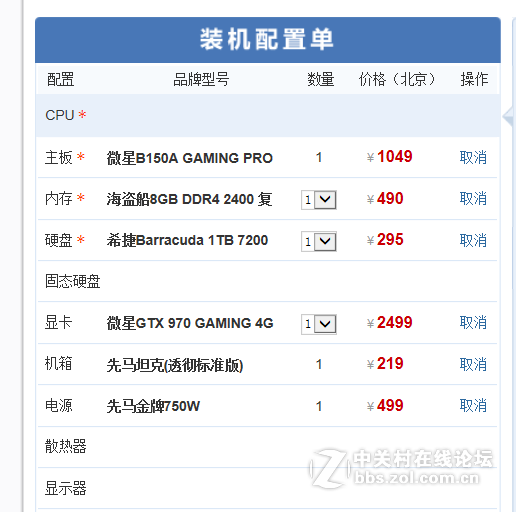Open quantity dropdown for 海盗船 memory
Image resolution: width=516 pixels, height=512 pixels.
319,200
